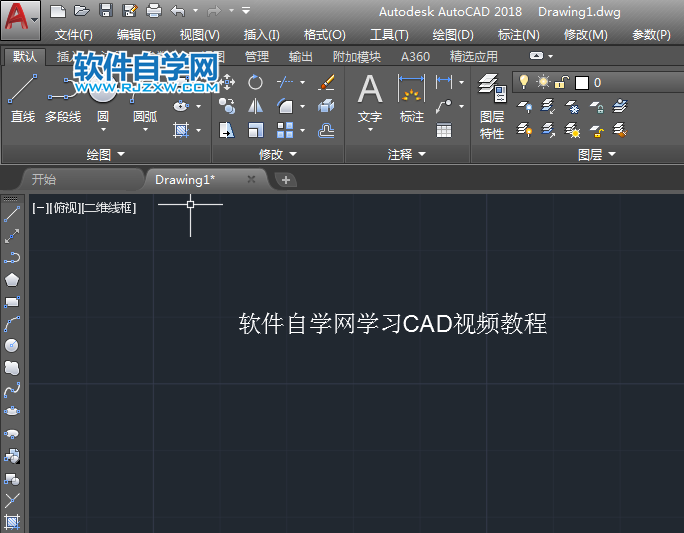Select the Scale tool in the Modify panel
Screen dimensions: 684x533
[x=255, y=130]
